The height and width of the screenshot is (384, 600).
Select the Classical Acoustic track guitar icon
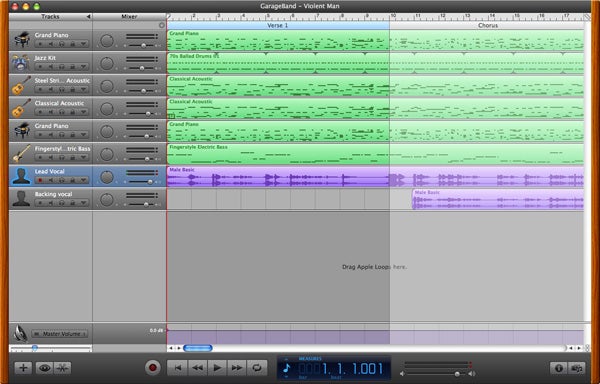pyautogui.click(x=21, y=107)
